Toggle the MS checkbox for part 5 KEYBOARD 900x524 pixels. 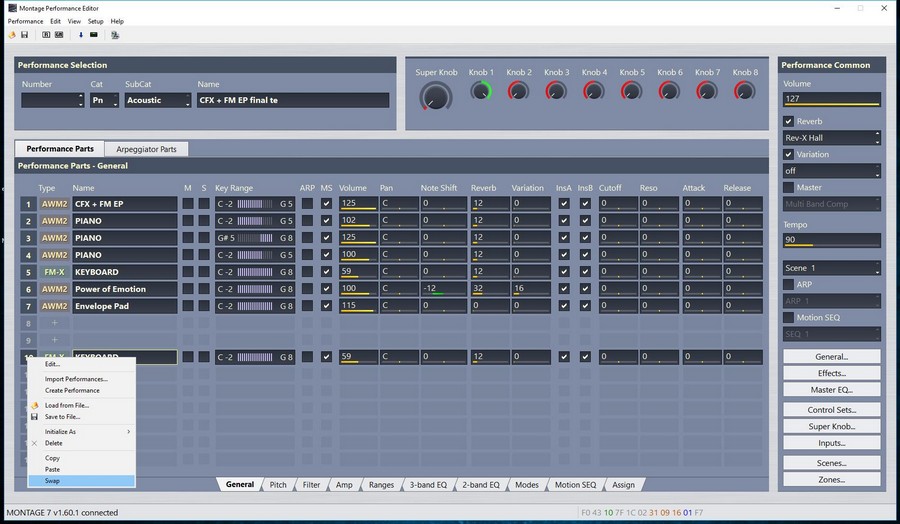tap(326, 271)
